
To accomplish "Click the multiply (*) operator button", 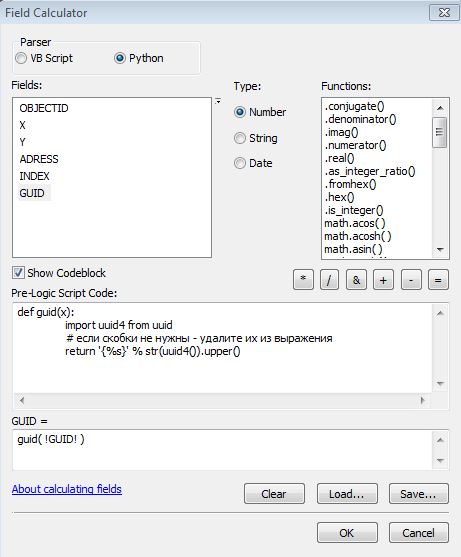I will (303, 280).
